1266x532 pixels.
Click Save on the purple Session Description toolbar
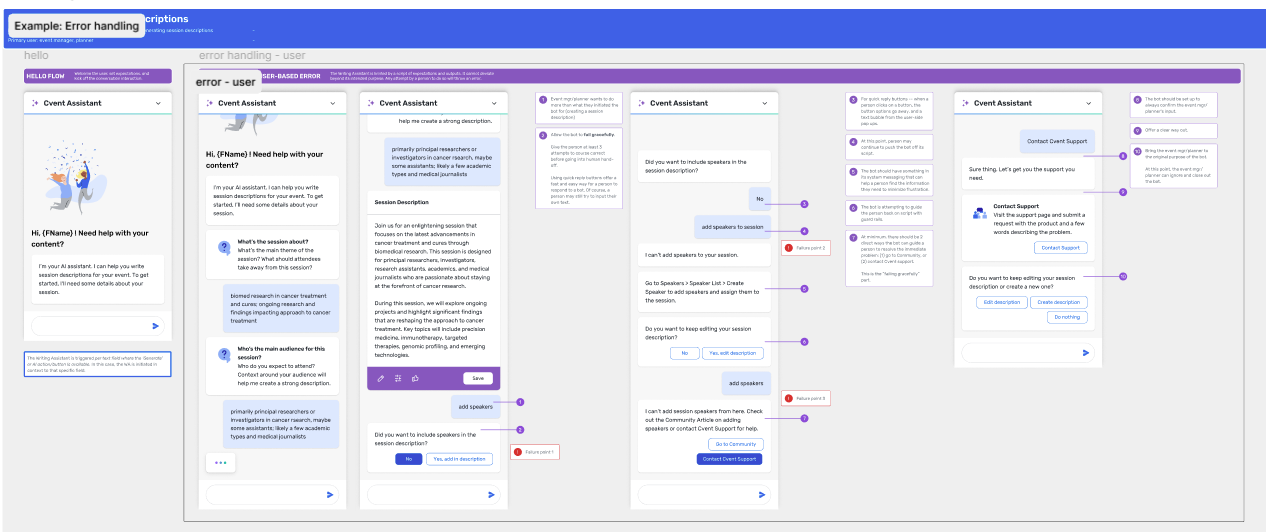tap(478, 378)
